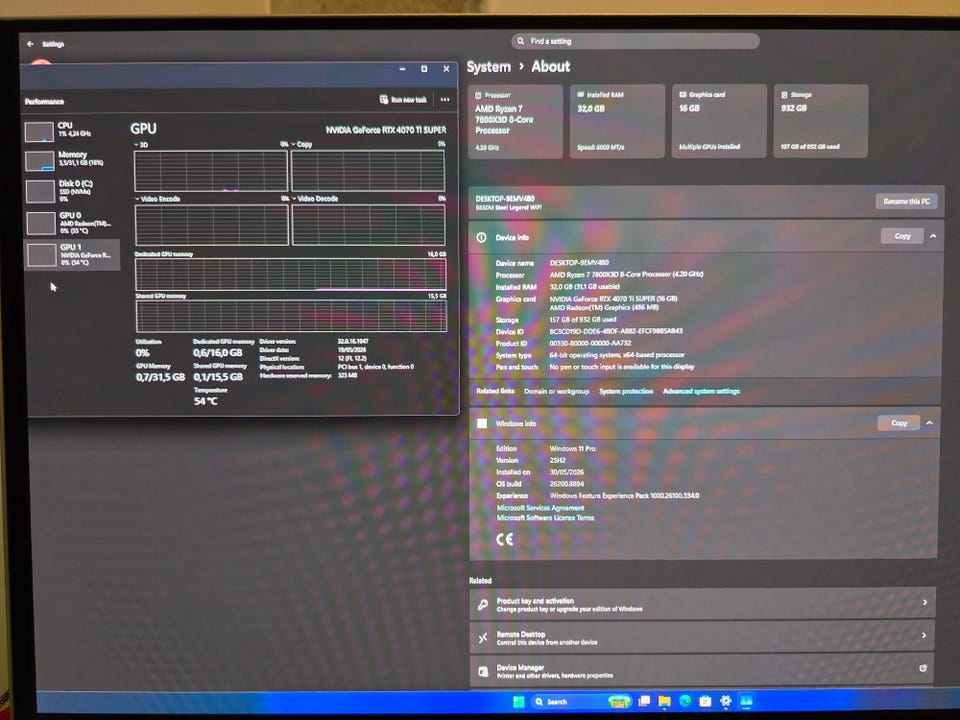Open Remote Desktop settings row
The height and width of the screenshot is (720, 960).
[x=702, y=637]
